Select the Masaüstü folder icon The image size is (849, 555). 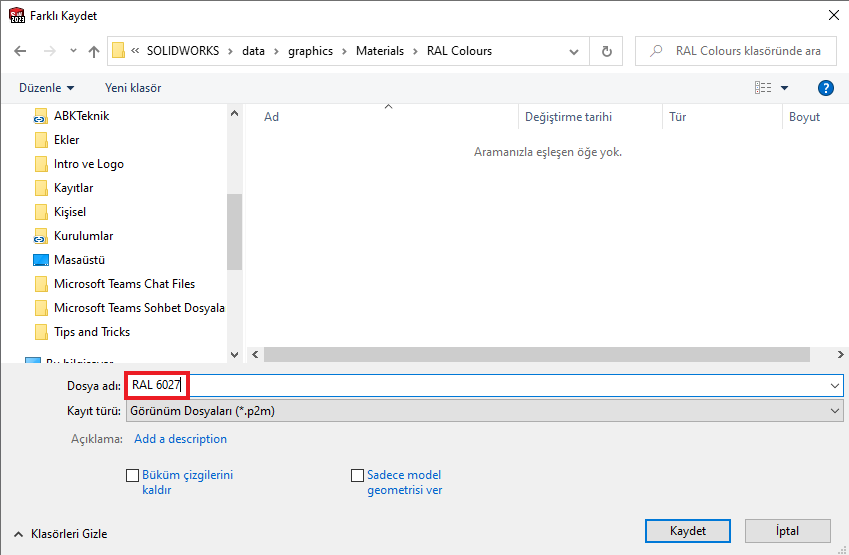pyautogui.click(x=41, y=260)
